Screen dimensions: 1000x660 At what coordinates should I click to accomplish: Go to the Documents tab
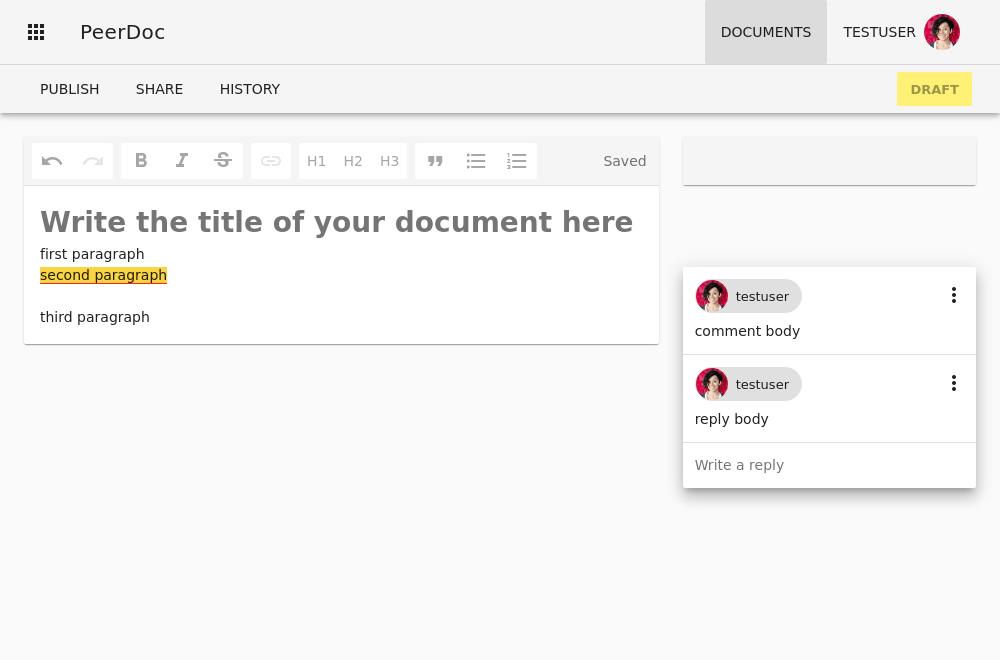766,32
